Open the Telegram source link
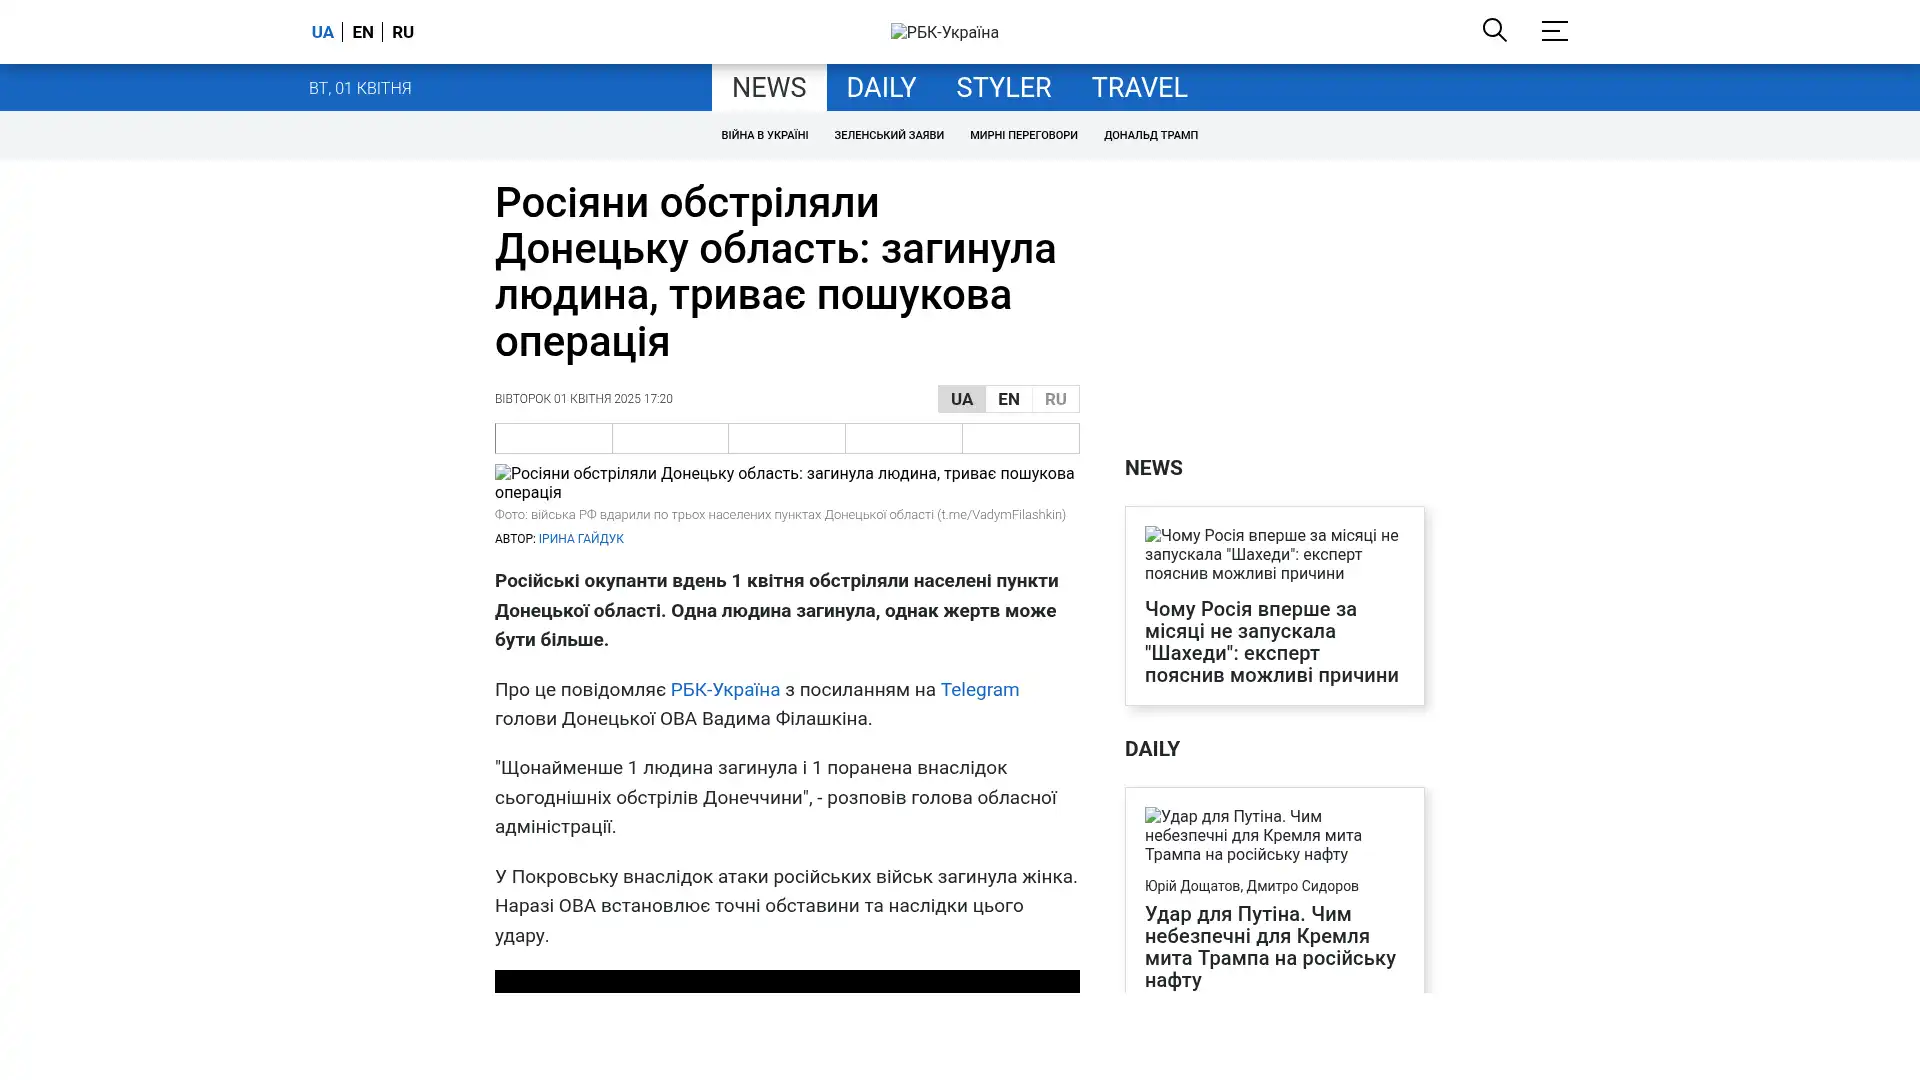 pyautogui.click(x=979, y=689)
